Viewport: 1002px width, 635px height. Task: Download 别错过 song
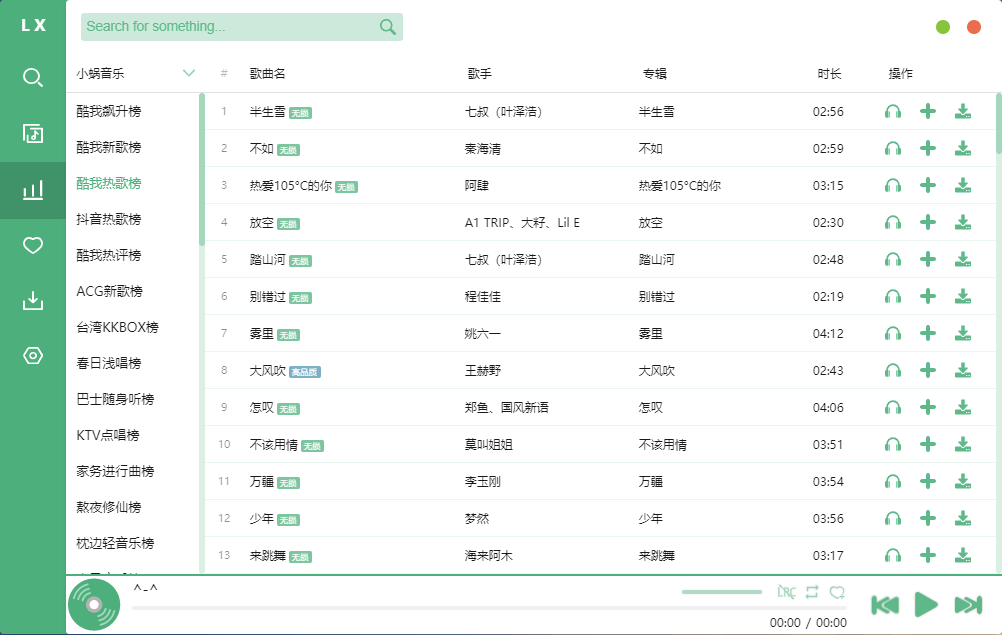pos(963,297)
